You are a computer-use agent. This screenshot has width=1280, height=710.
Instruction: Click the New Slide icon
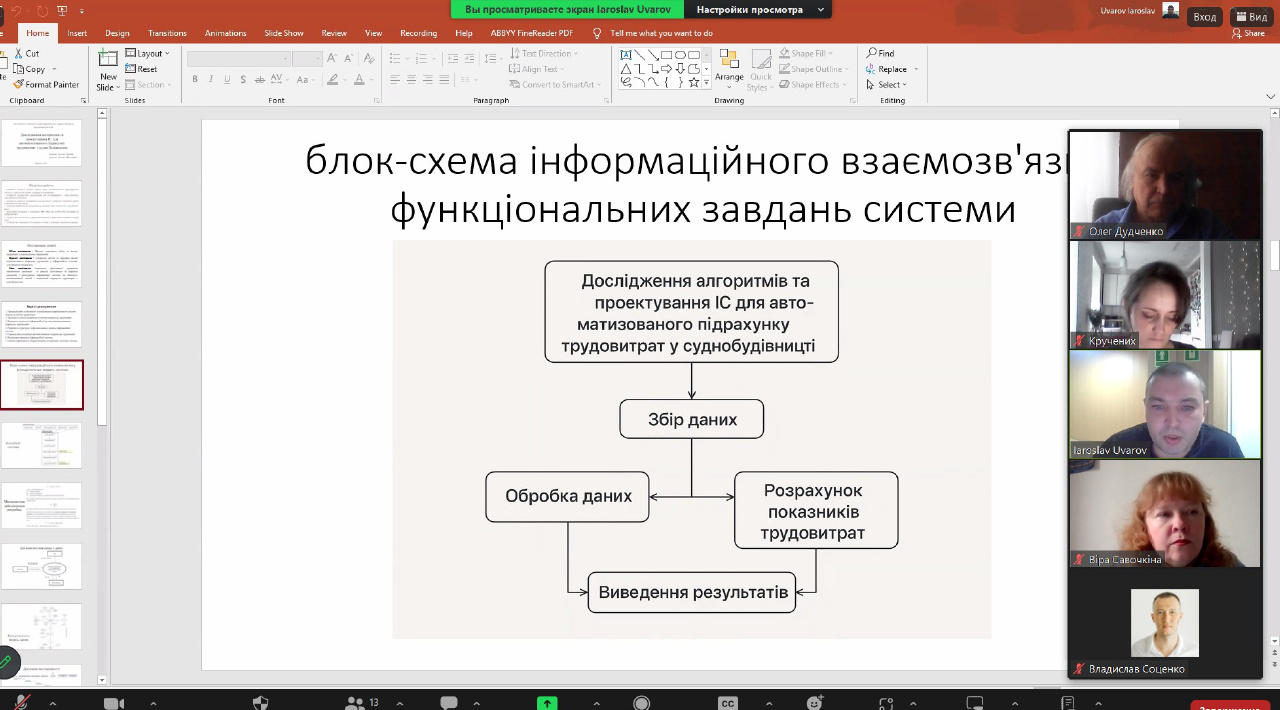pyautogui.click(x=108, y=58)
